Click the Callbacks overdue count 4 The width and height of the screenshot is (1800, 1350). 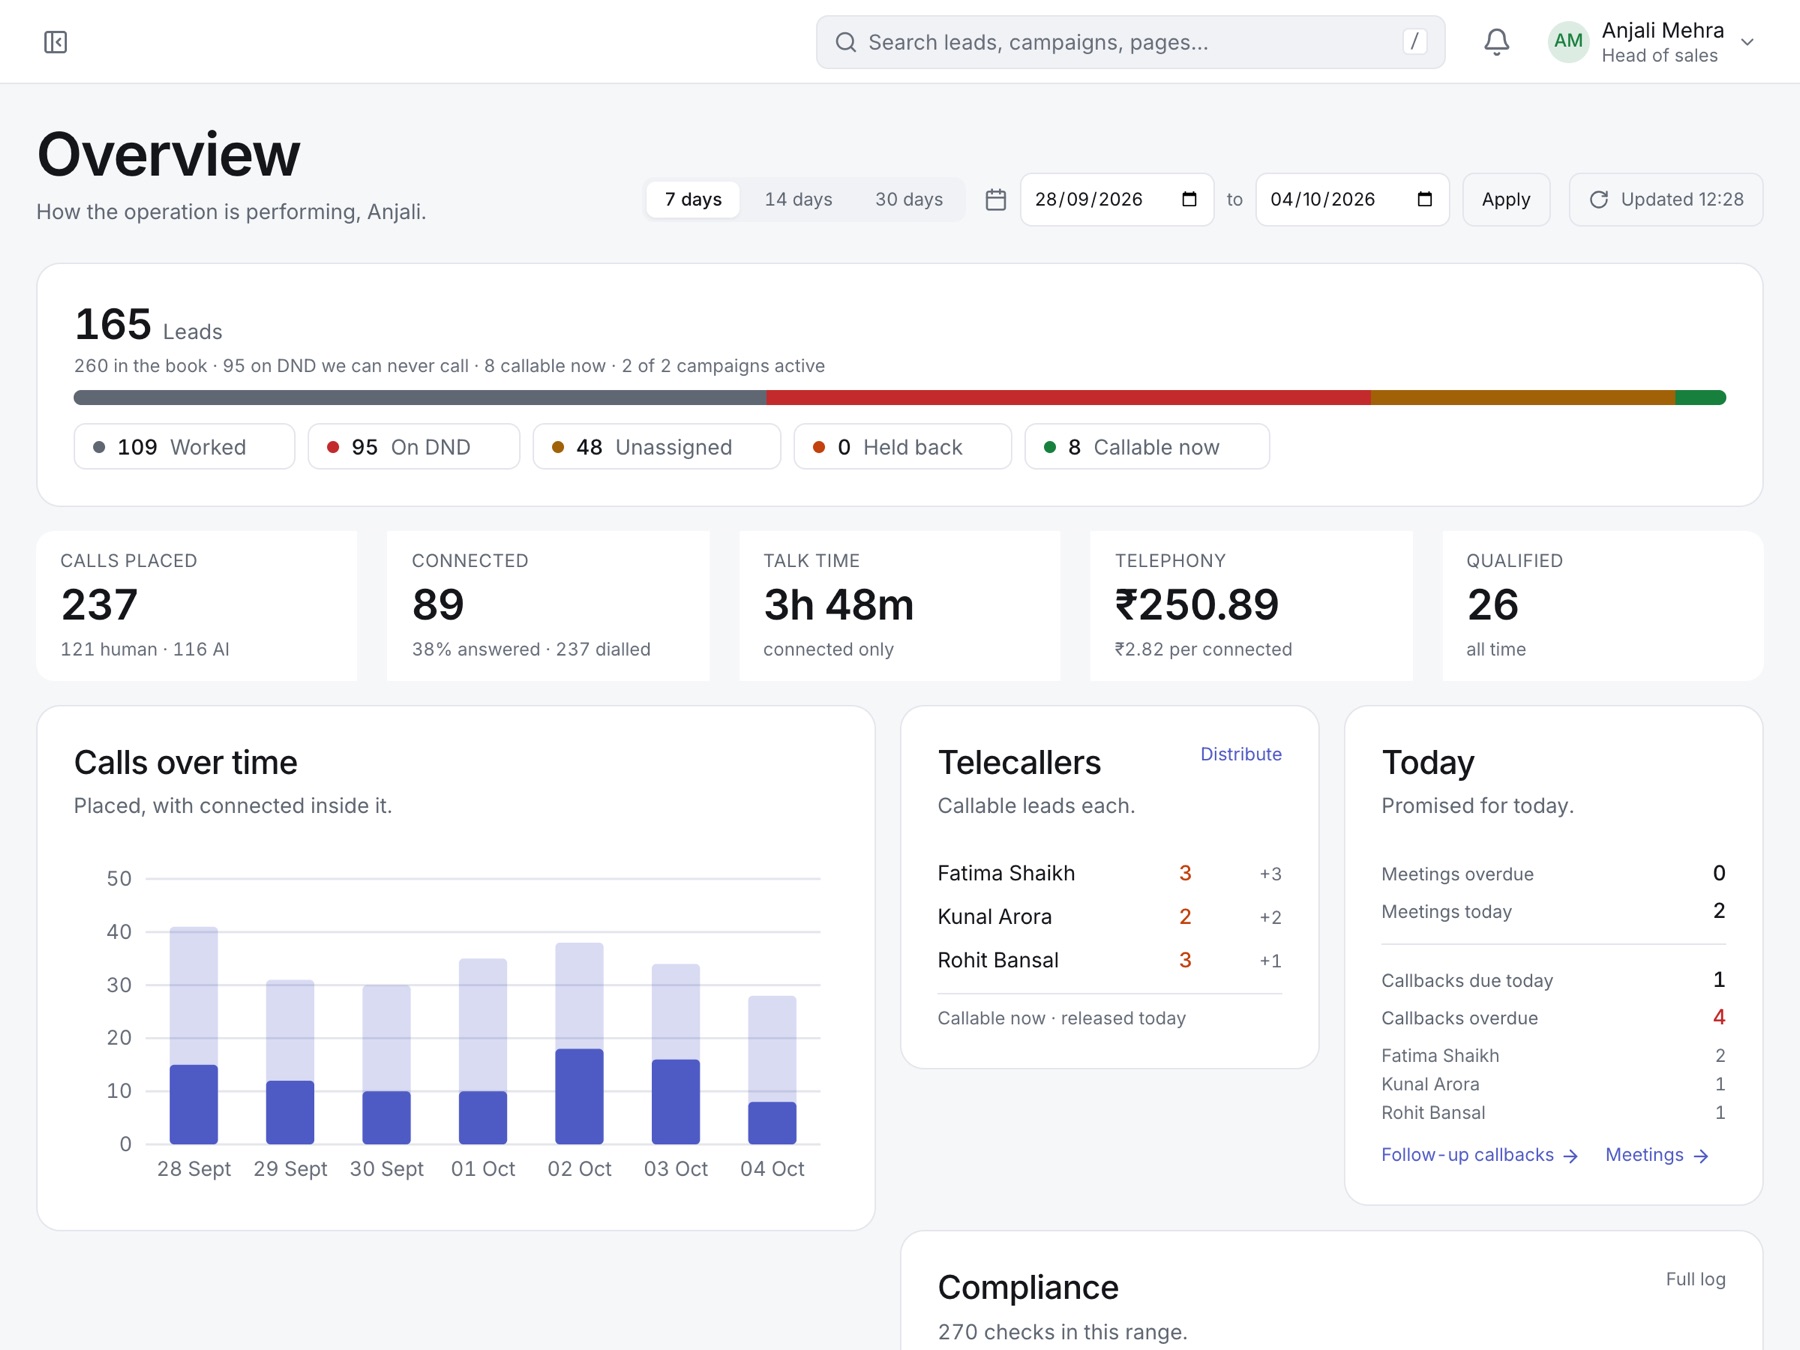click(1718, 1017)
